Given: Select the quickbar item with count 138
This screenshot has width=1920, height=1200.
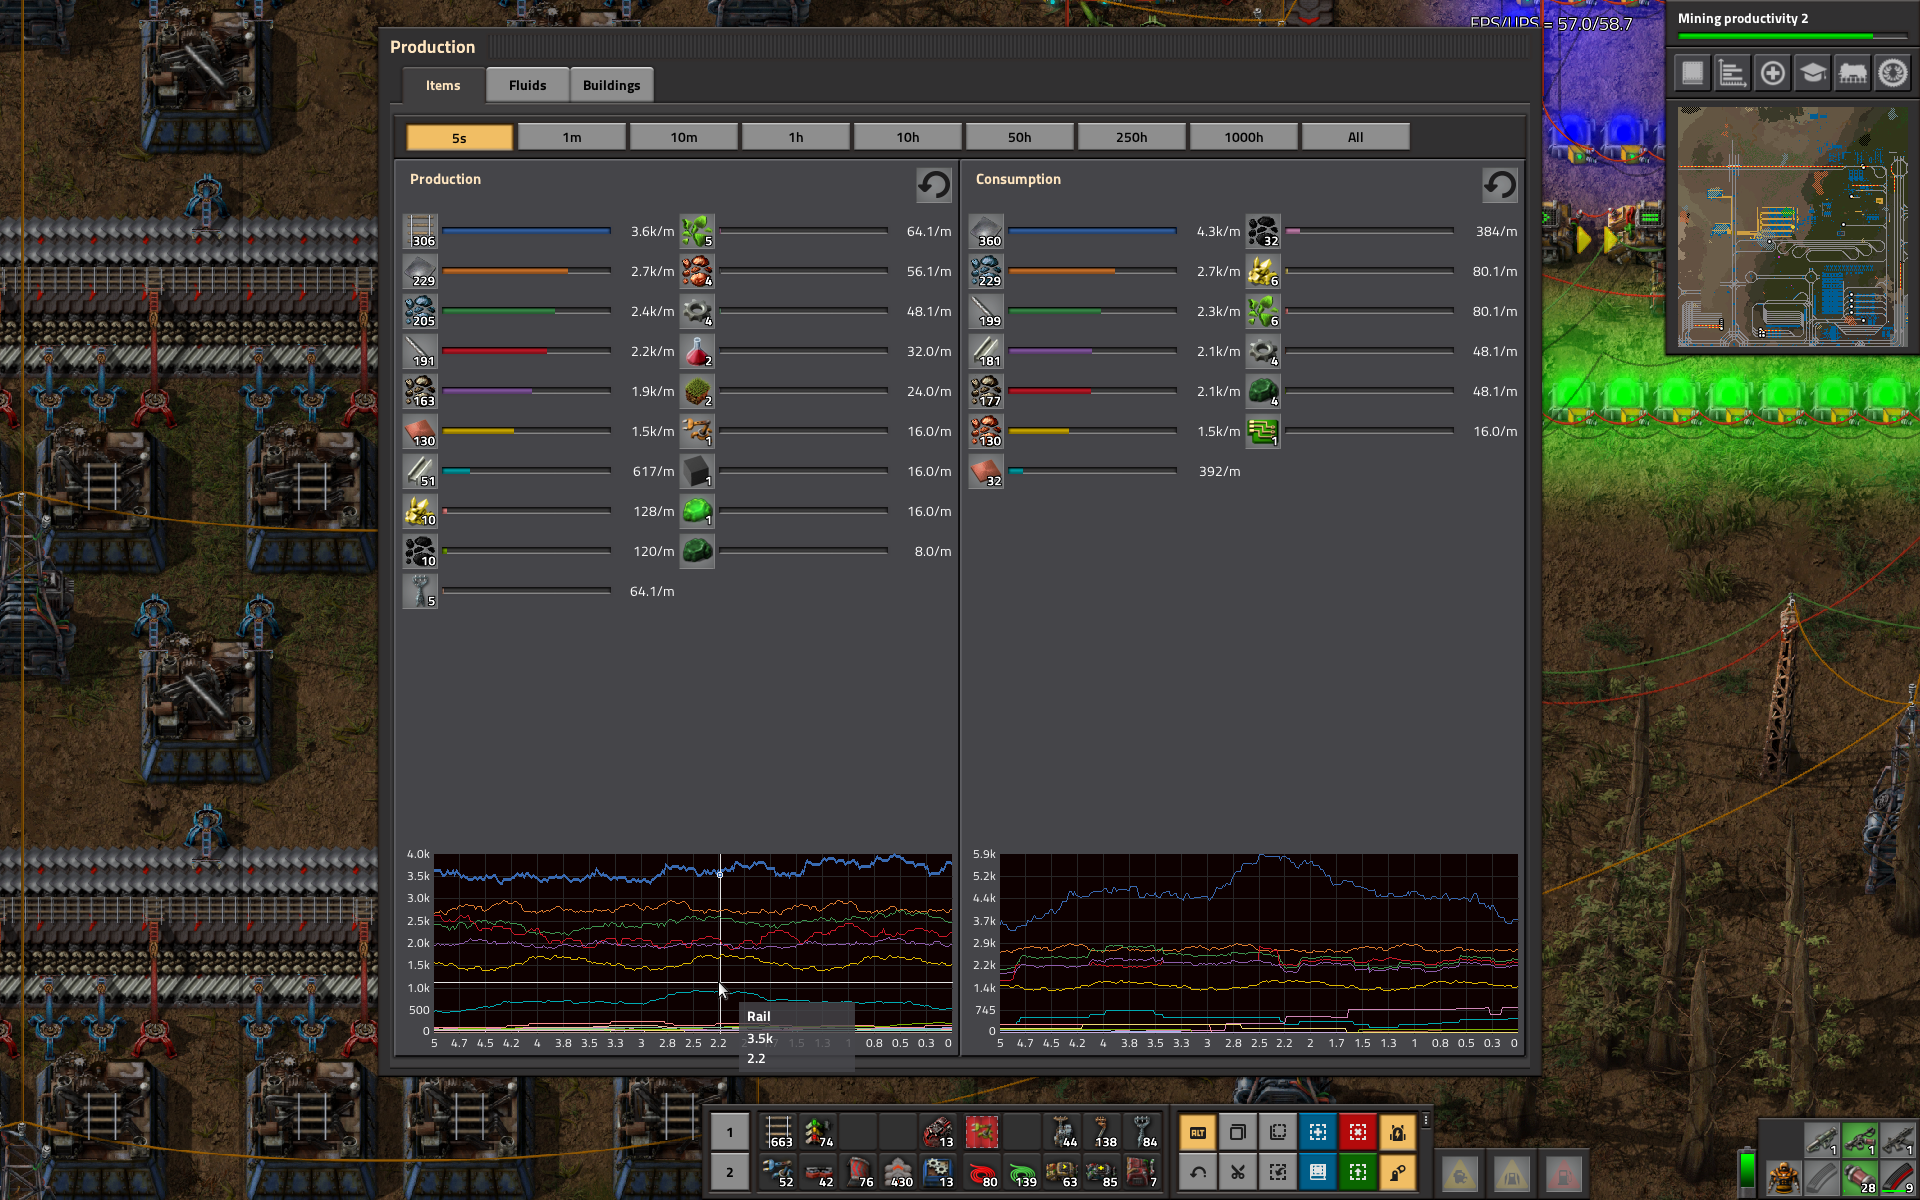Looking at the screenshot, I should (x=1103, y=1132).
